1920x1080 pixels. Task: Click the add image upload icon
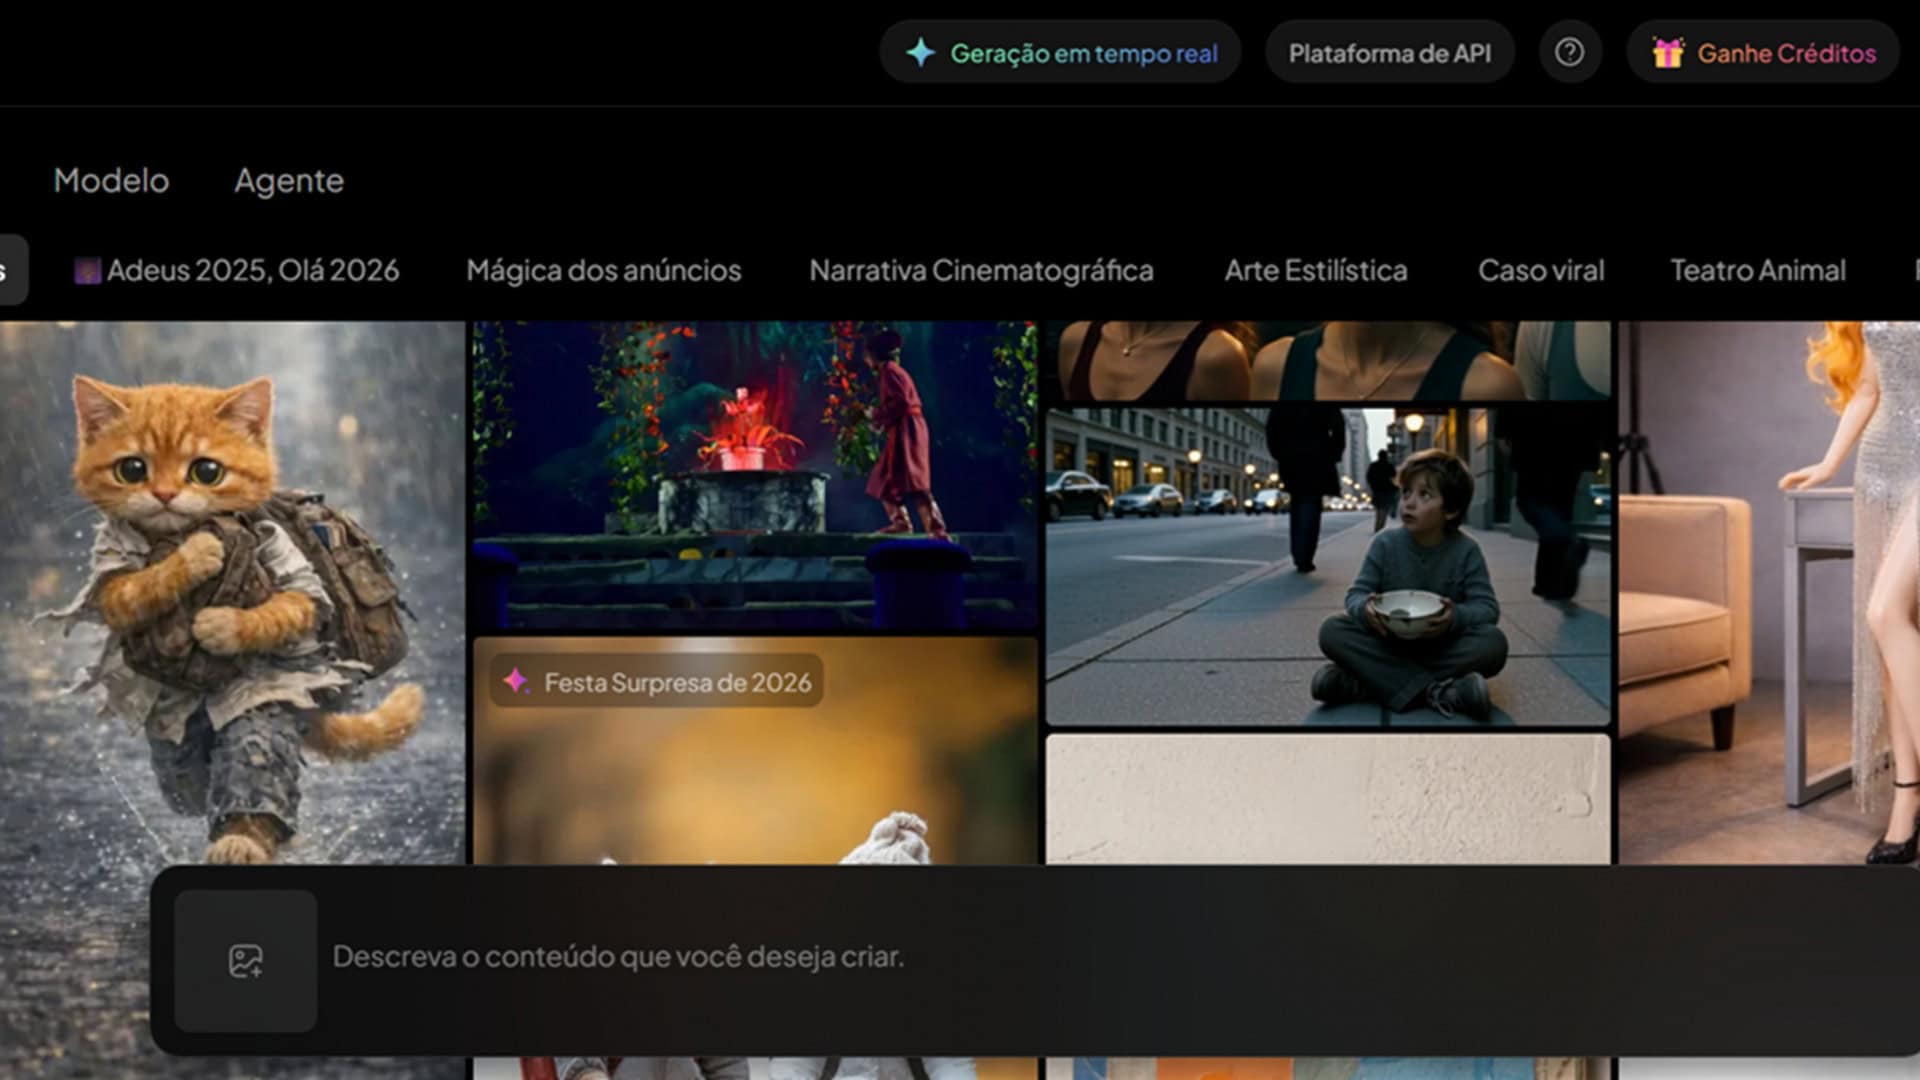[246, 961]
